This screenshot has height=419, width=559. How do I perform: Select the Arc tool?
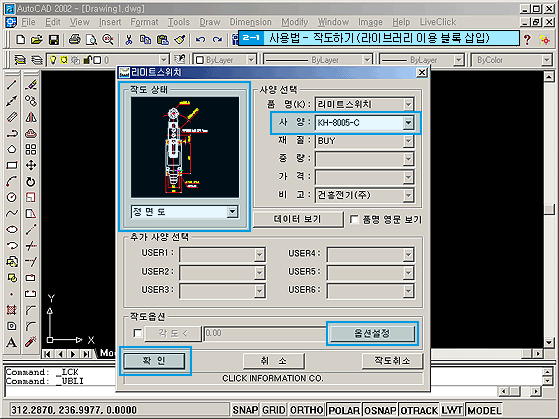click(x=11, y=181)
